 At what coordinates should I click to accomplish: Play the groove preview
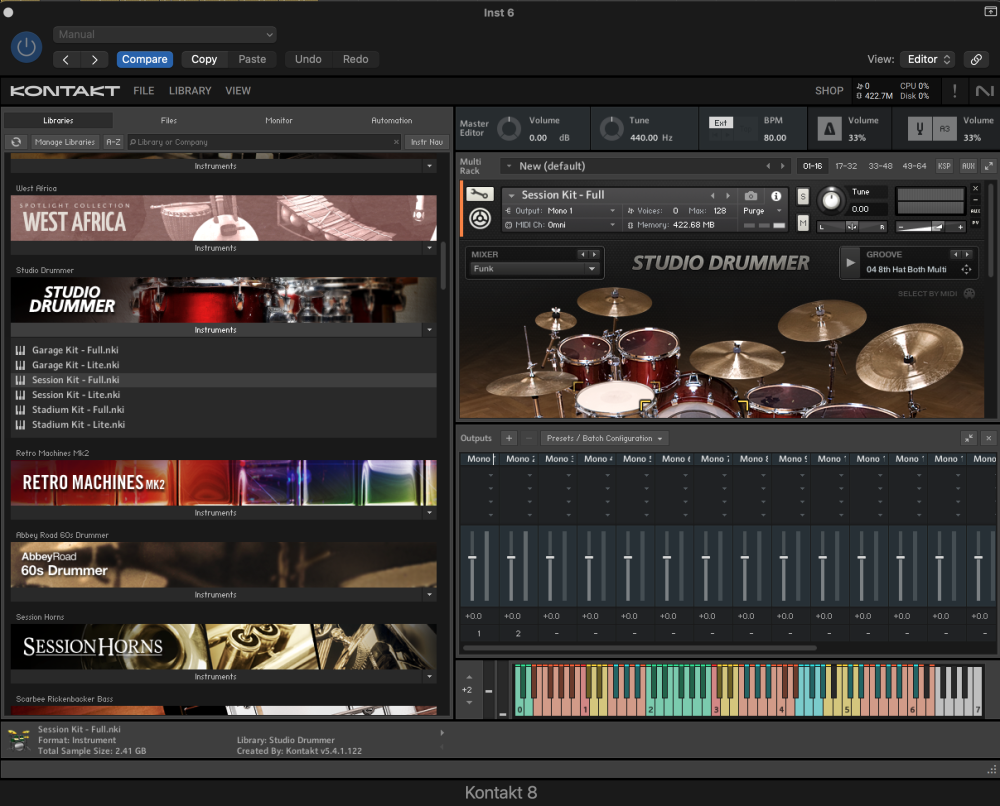pyautogui.click(x=850, y=263)
